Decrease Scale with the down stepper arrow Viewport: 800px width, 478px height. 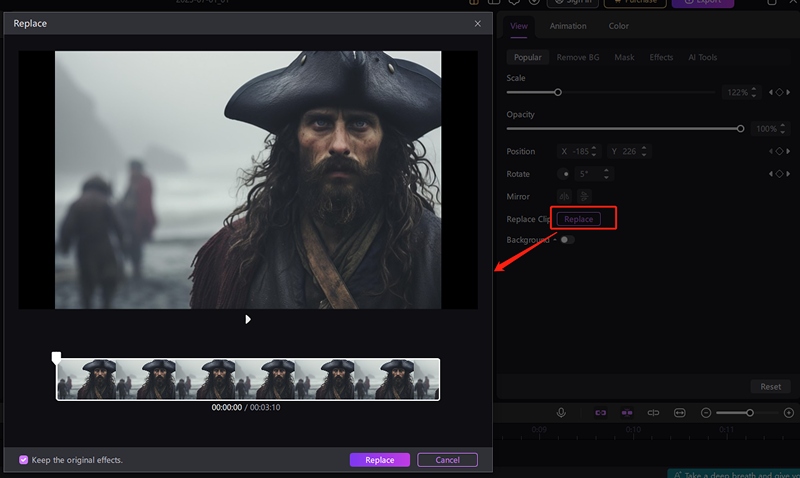[754, 95]
